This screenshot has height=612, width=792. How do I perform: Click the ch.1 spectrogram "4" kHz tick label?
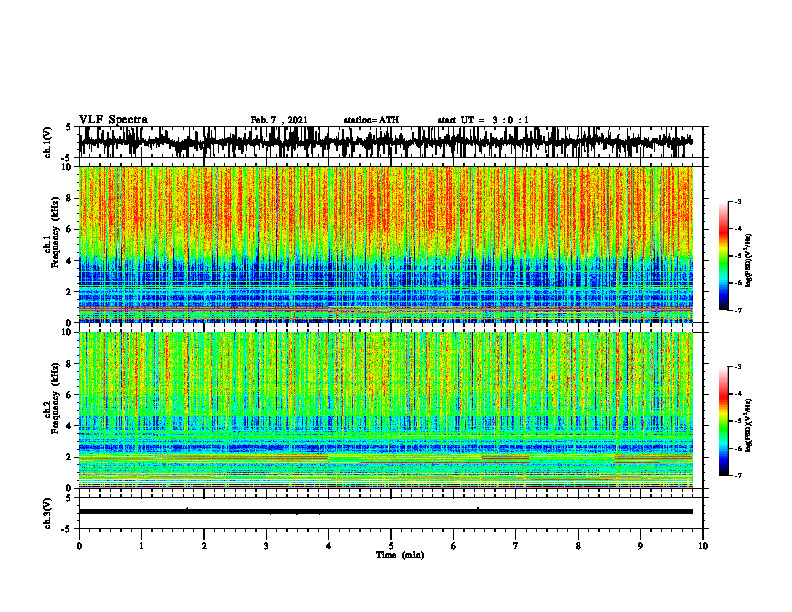tap(69, 261)
